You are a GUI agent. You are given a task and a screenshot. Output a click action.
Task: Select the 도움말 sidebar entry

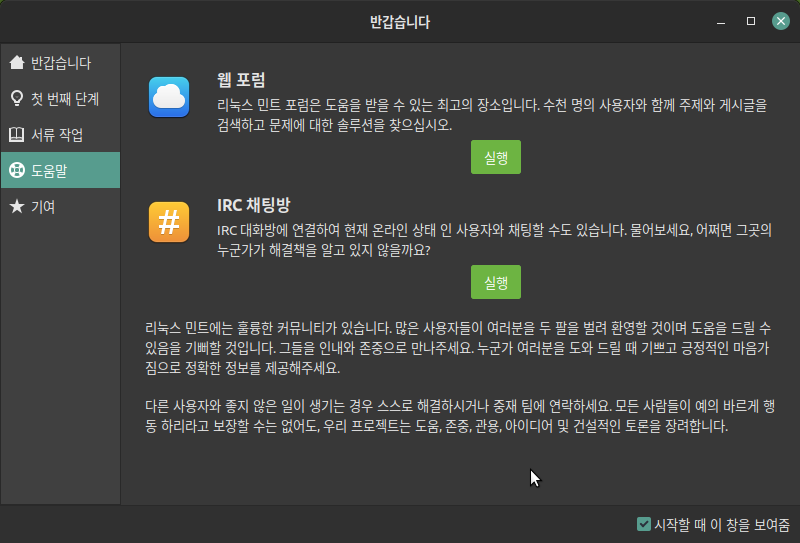pos(60,170)
